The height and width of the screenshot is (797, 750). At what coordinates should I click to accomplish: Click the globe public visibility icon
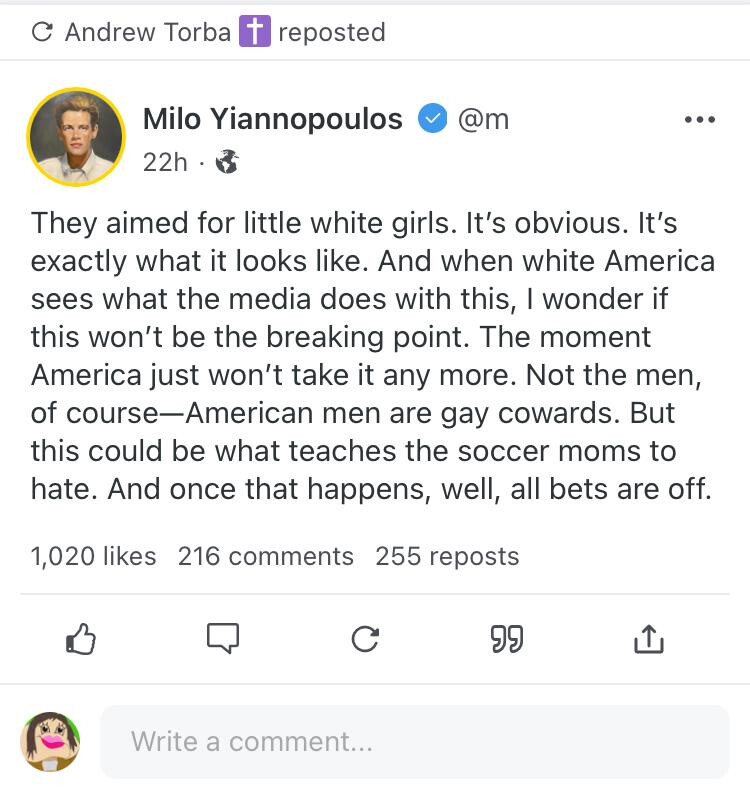click(227, 161)
